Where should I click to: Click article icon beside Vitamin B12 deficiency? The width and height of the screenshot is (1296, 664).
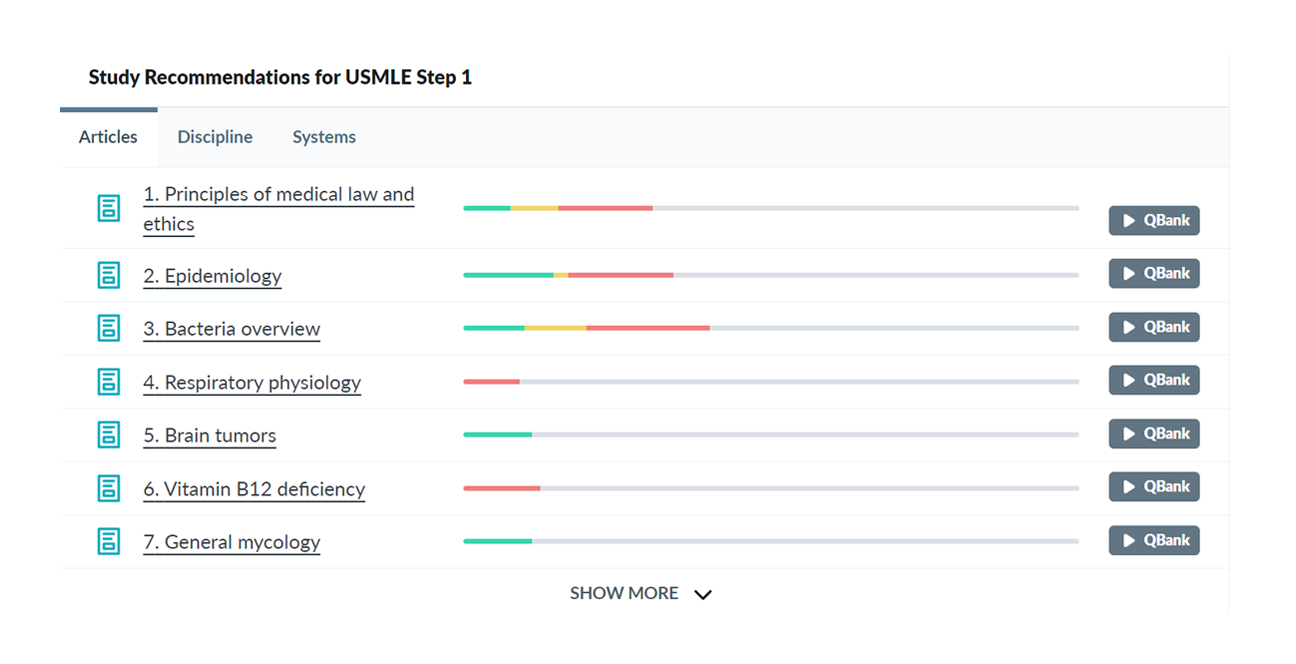pyautogui.click(x=108, y=488)
